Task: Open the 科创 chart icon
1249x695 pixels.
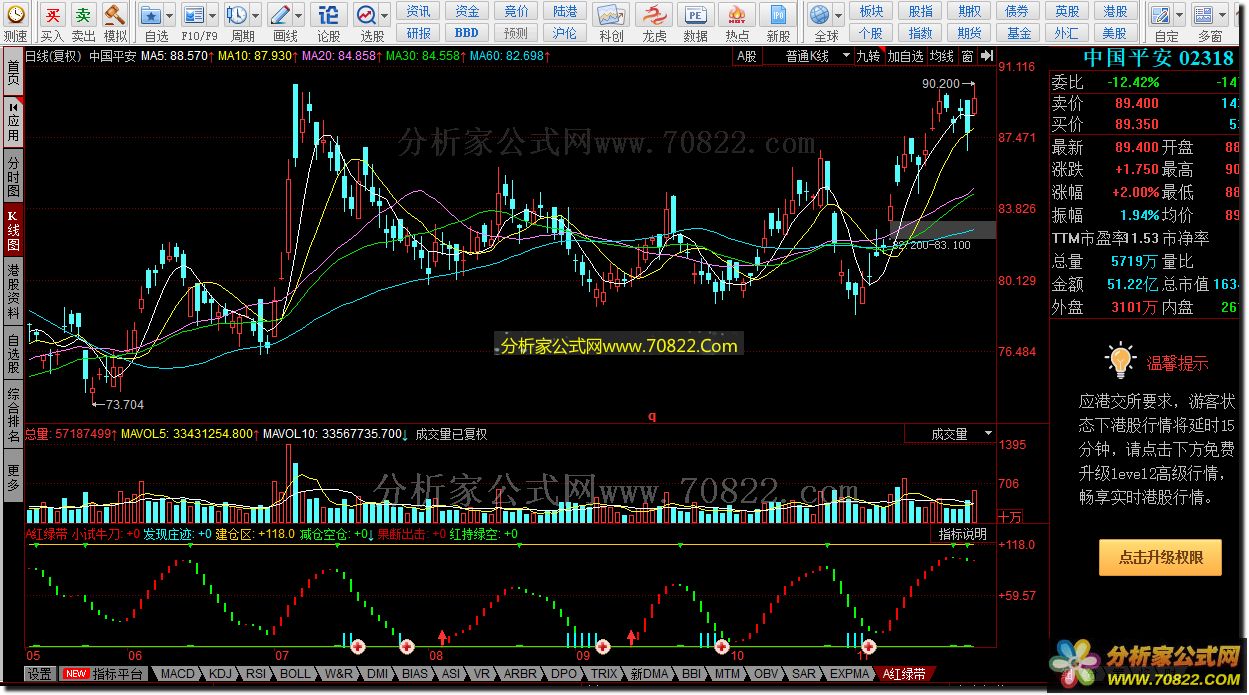Action: 610,15
